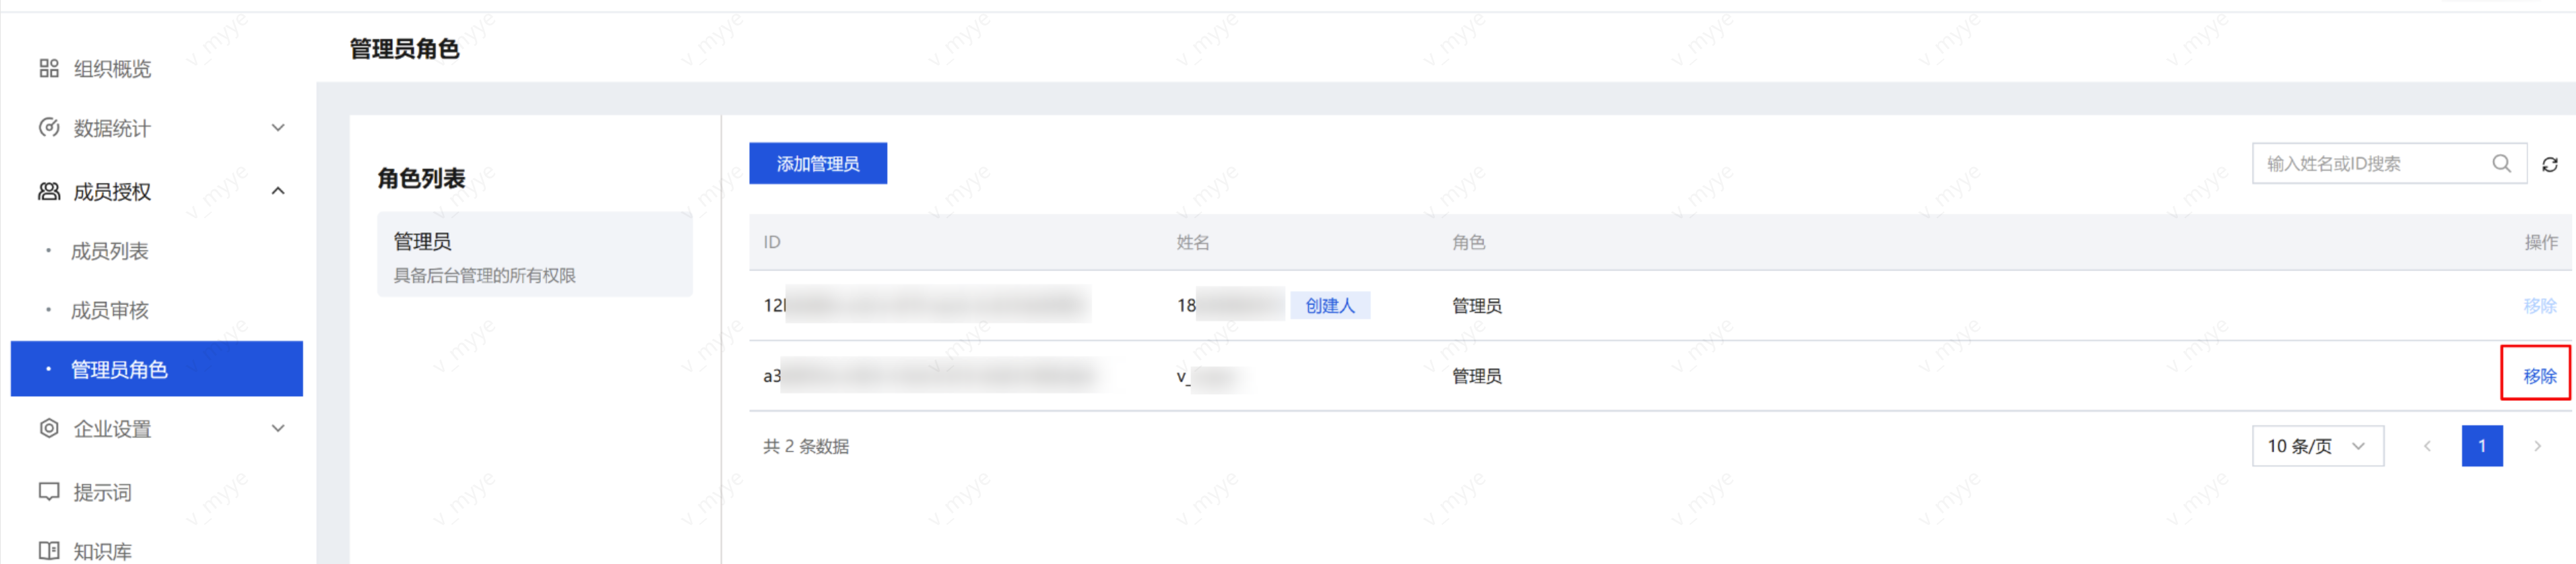
Task: Select 管理员角色 in the sidebar
Action: pyautogui.click(x=156, y=369)
